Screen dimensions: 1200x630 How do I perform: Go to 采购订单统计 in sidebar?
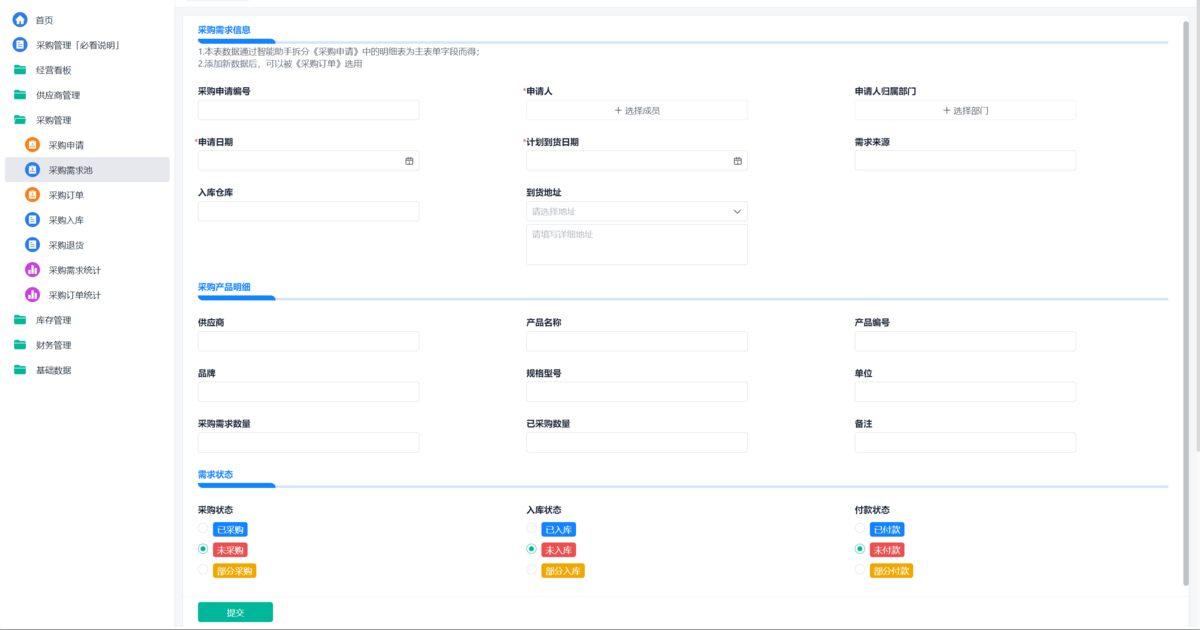click(75, 295)
